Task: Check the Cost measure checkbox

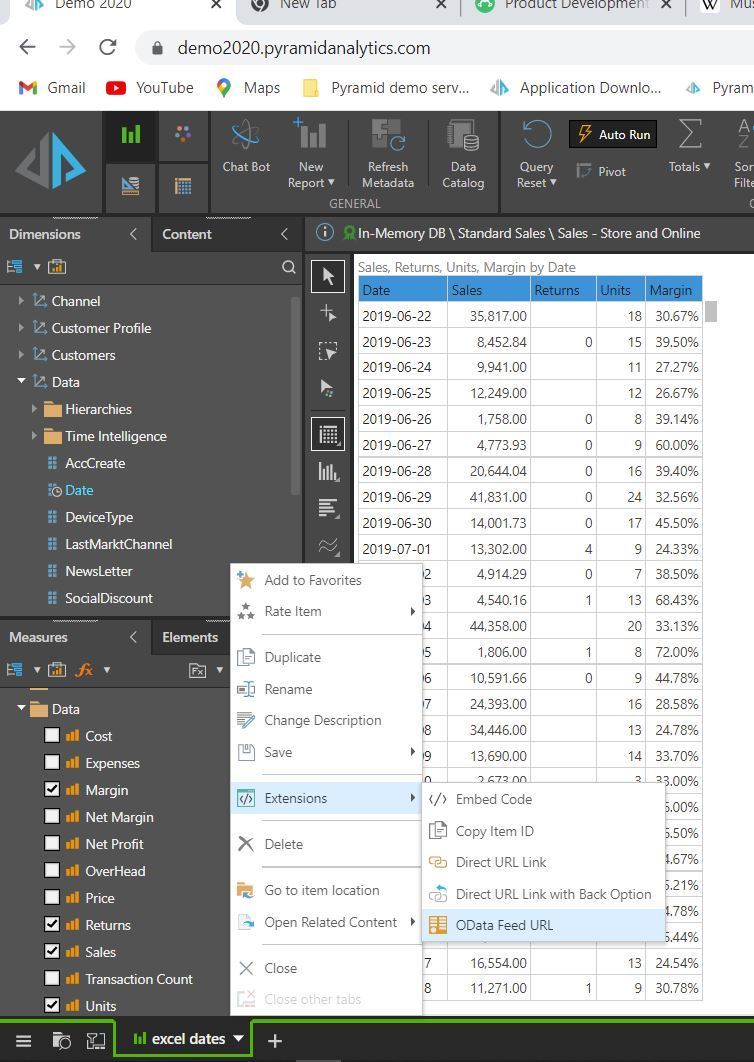Action: (52, 736)
